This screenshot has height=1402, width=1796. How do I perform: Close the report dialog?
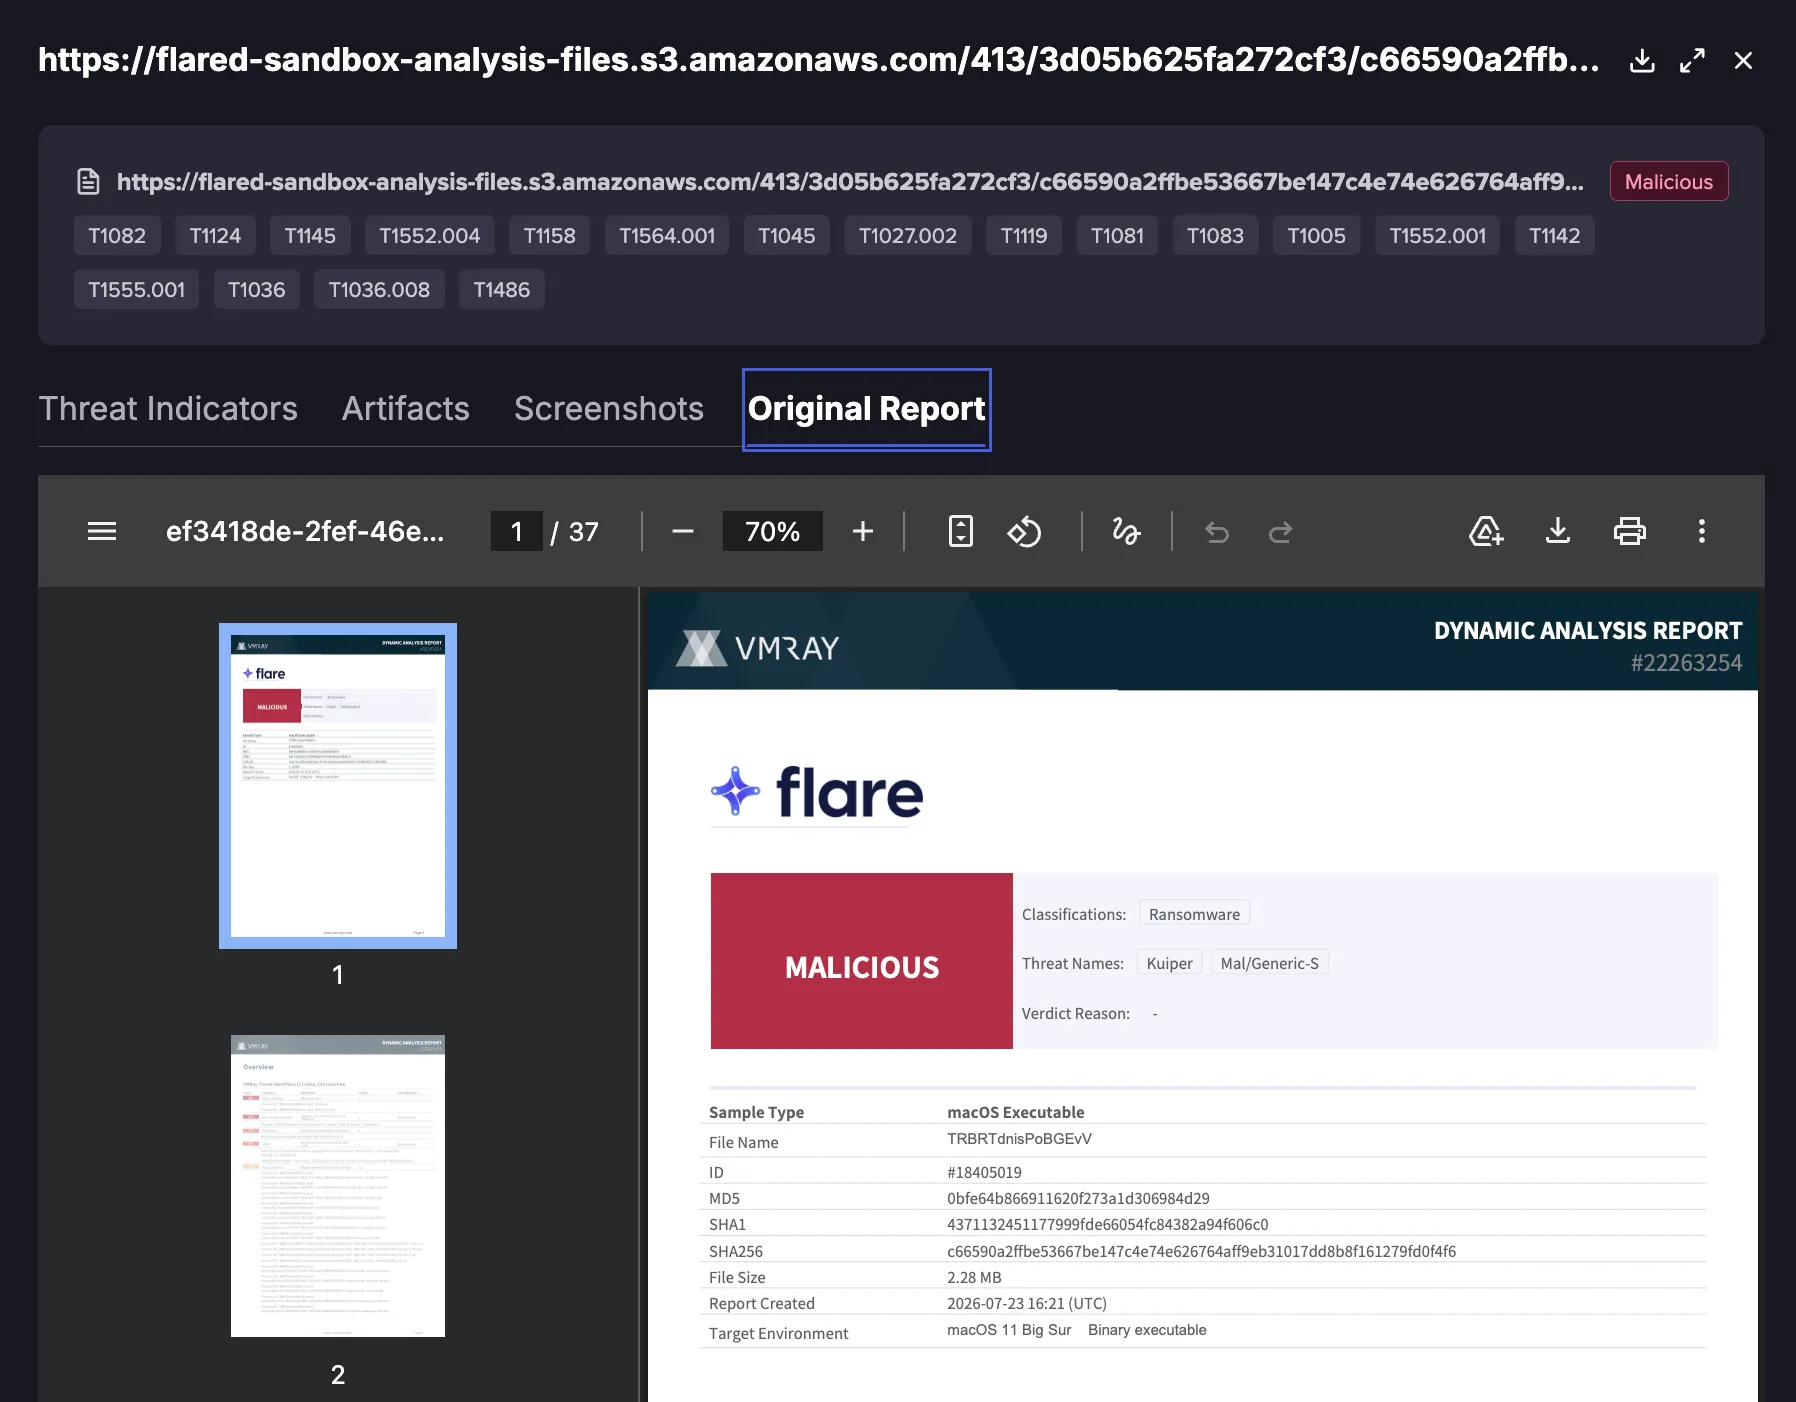coord(1743,61)
